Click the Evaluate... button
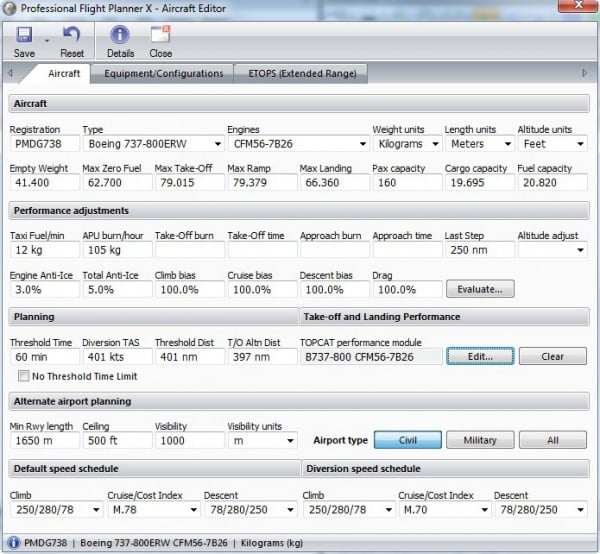600x554 pixels. [480, 289]
